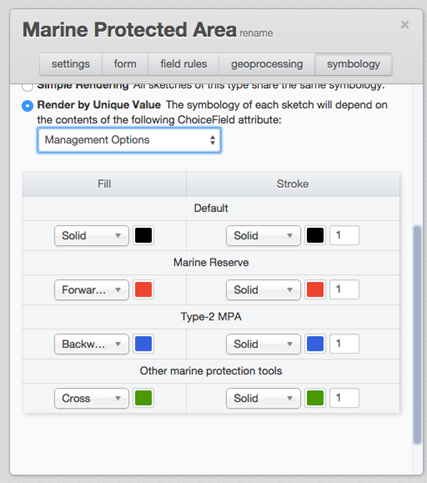
Task: Select the Simple Rendering radio button
Action: (27, 87)
